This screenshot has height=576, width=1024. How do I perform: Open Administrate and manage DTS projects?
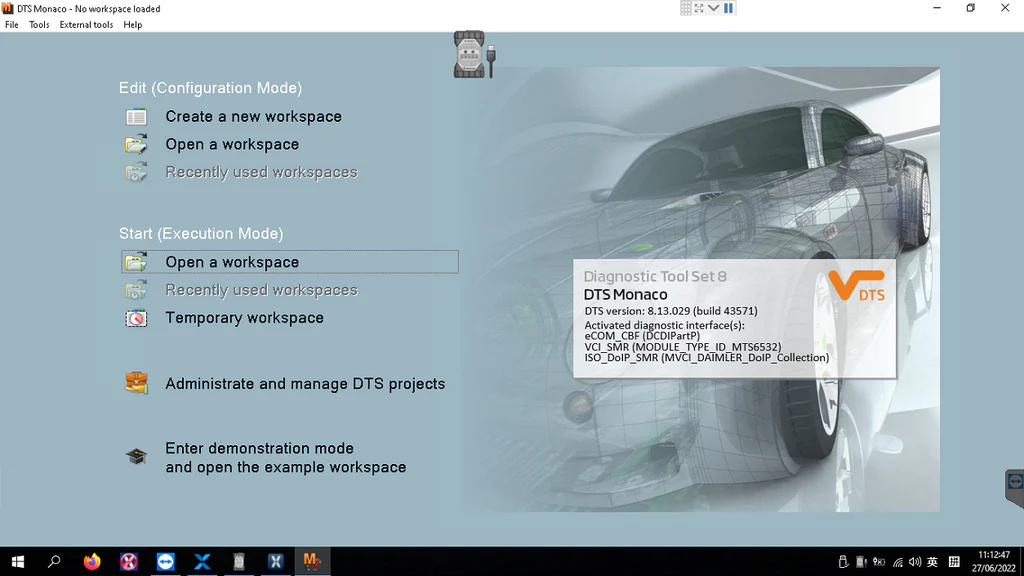point(305,384)
